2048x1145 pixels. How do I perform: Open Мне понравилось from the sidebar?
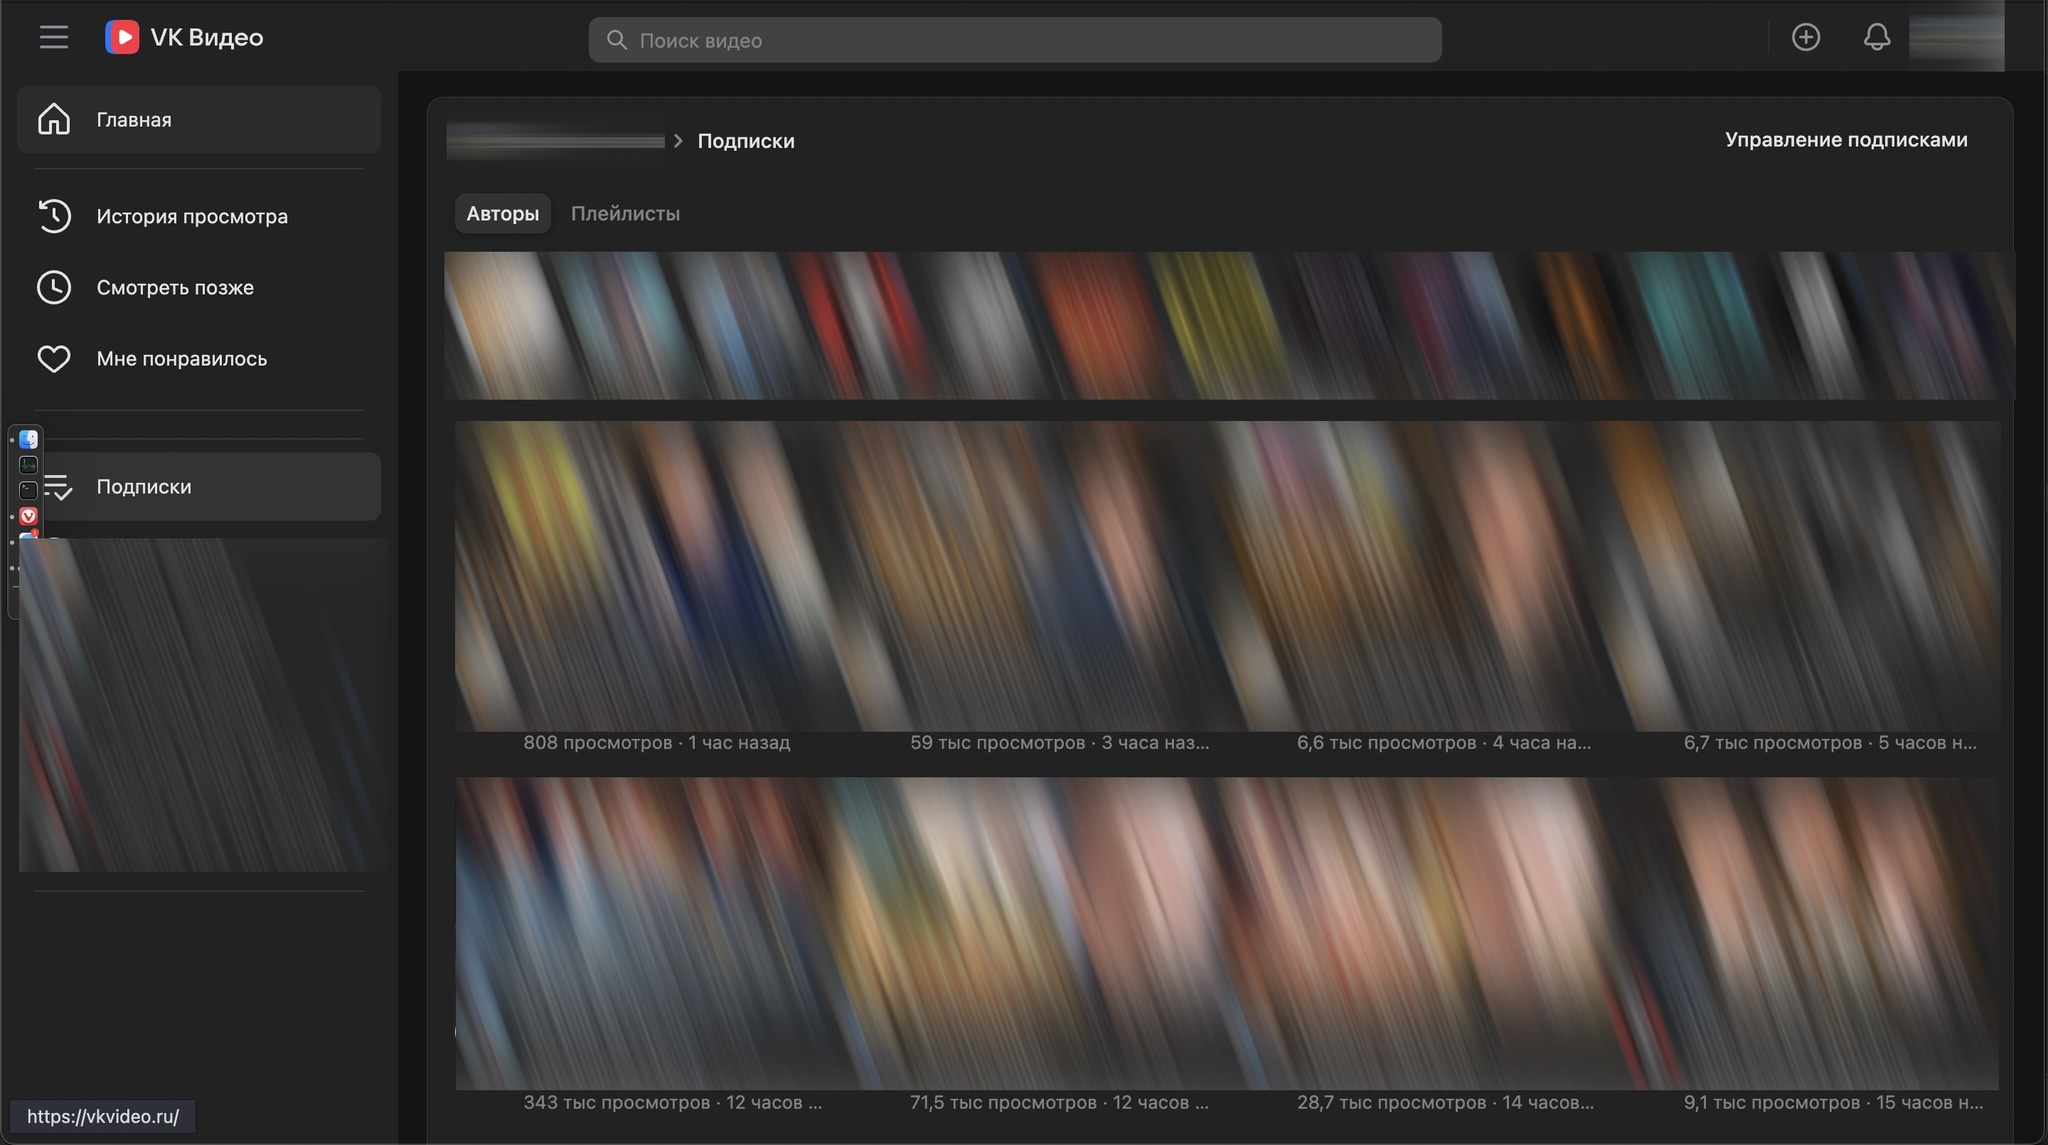[181, 359]
